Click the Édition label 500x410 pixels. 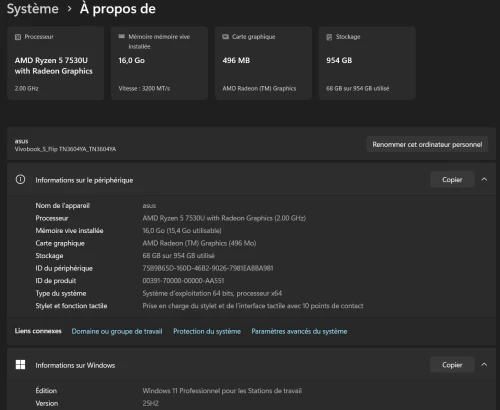click(x=46, y=391)
